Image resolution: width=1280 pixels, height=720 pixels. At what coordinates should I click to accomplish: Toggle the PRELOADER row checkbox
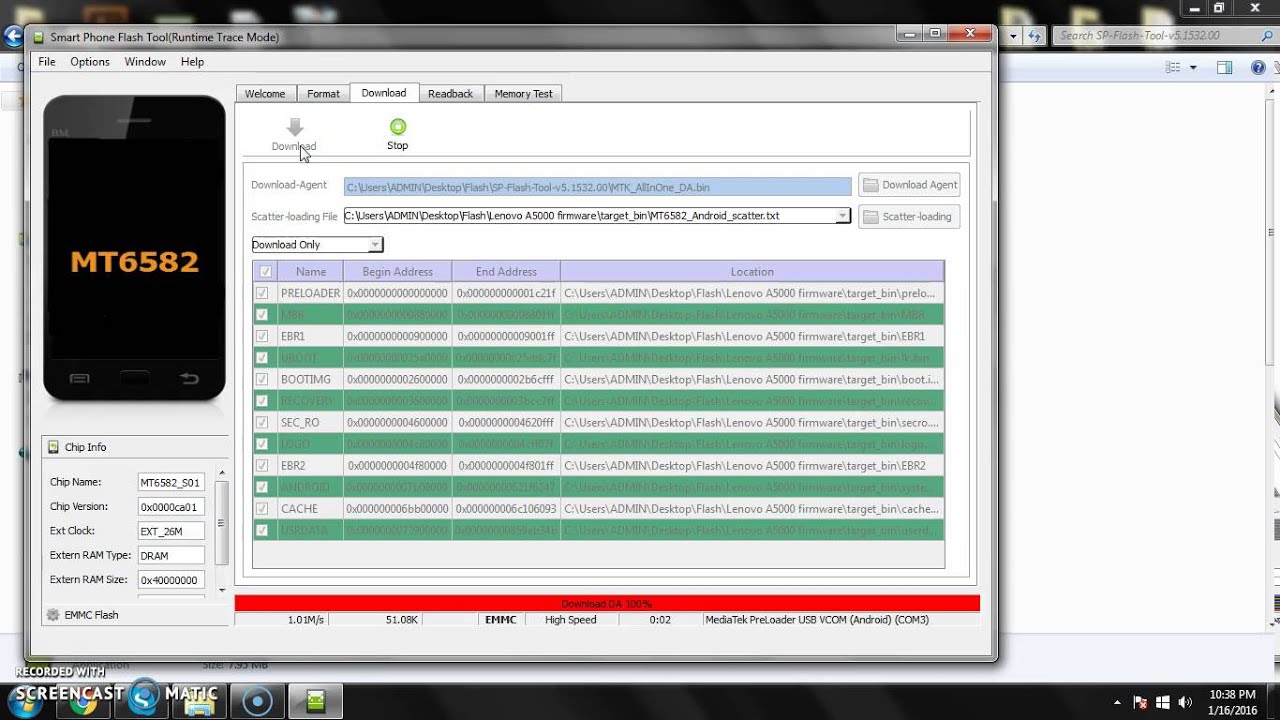tap(262, 293)
